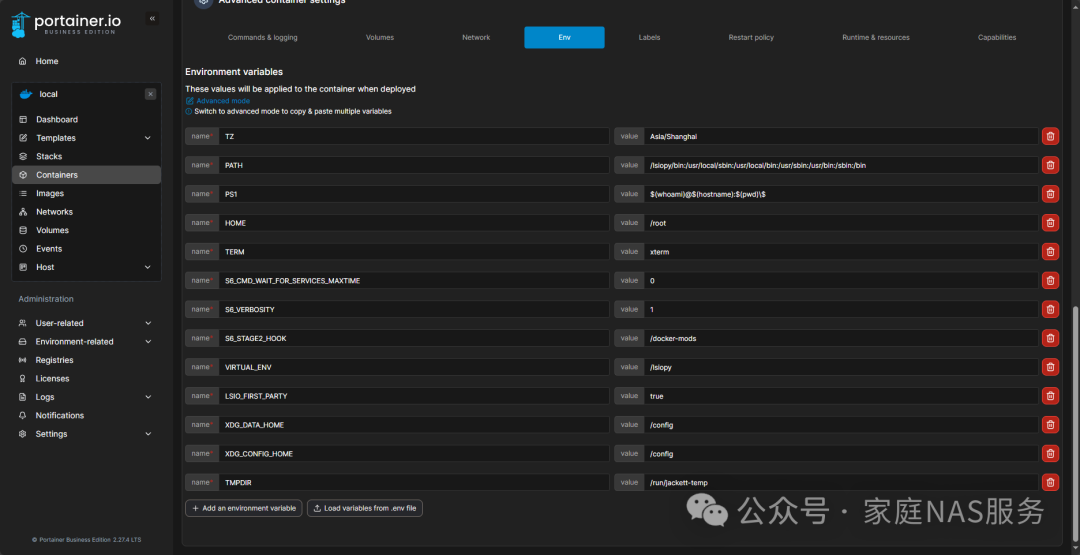1080x555 pixels.
Task: Click the Portainer.io logo
Action: click(x=66, y=25)
